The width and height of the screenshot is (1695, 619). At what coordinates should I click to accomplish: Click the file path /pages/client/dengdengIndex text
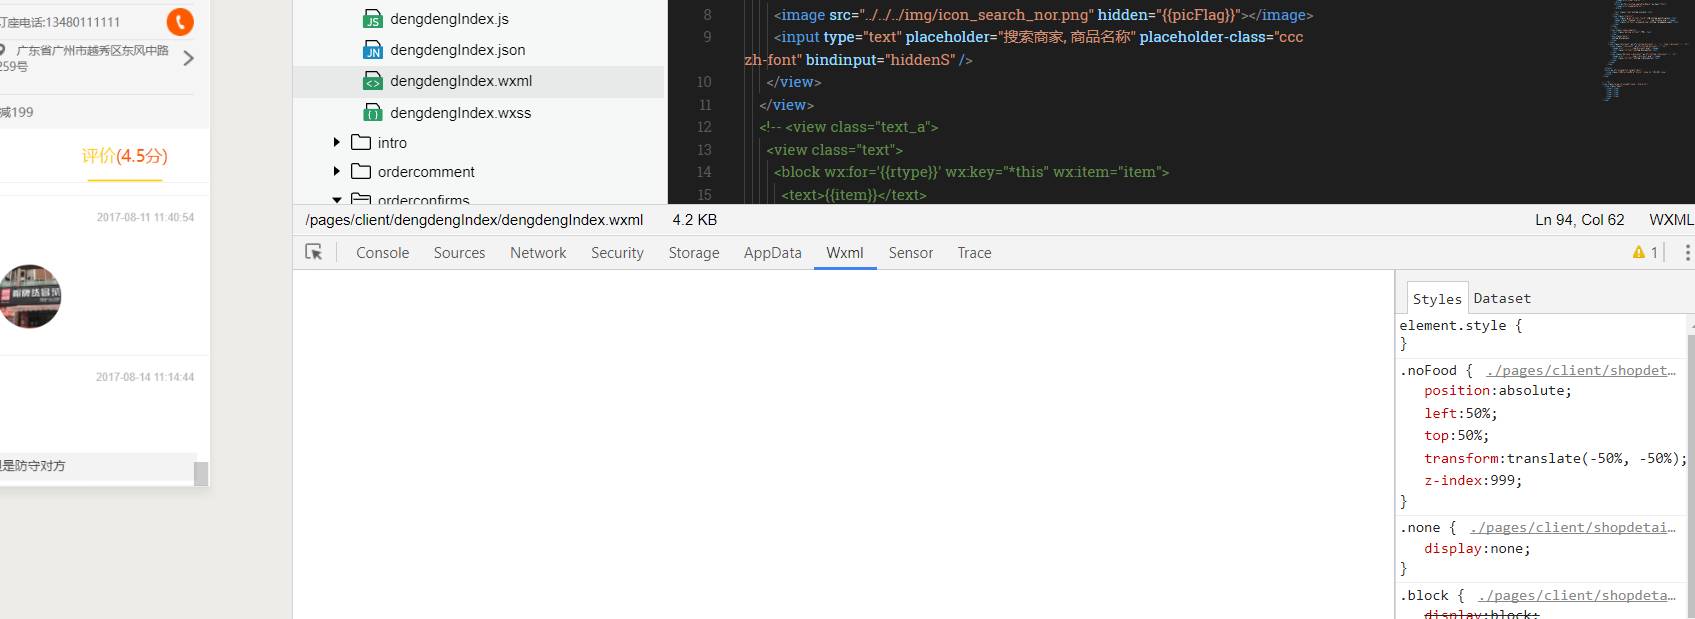point(474,220)
